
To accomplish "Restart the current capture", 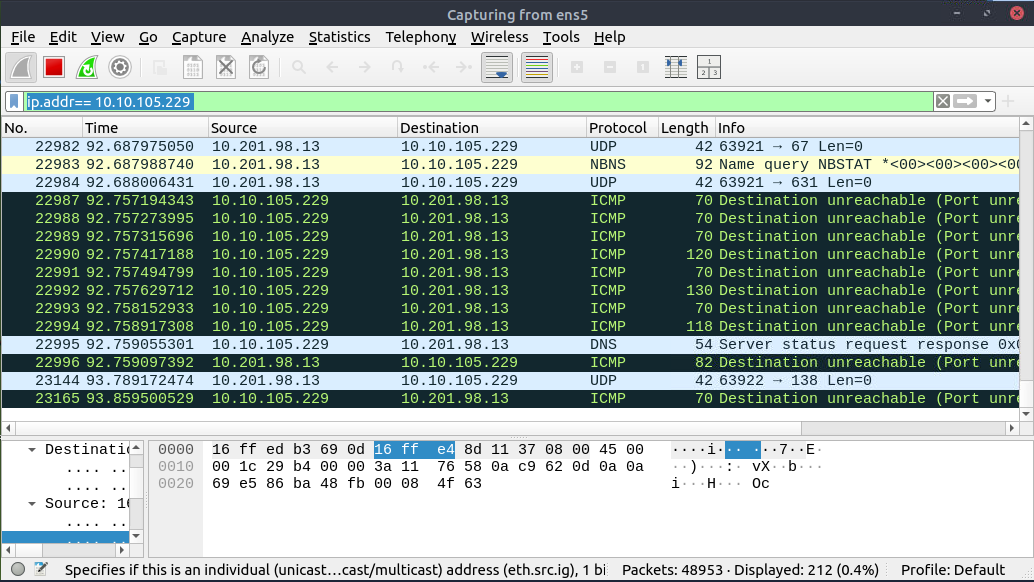I will click(x=87, y=67).
